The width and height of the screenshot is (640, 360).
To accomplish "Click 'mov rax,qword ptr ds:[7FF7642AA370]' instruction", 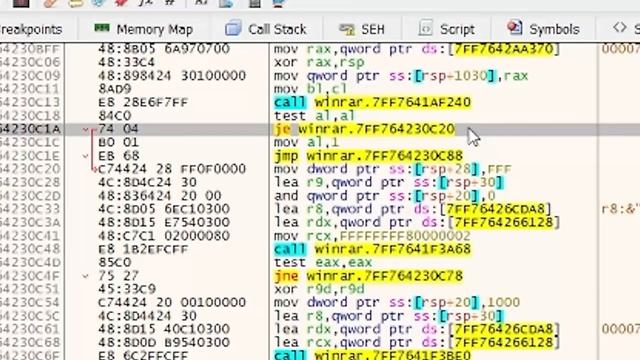I will pos(416,49).
